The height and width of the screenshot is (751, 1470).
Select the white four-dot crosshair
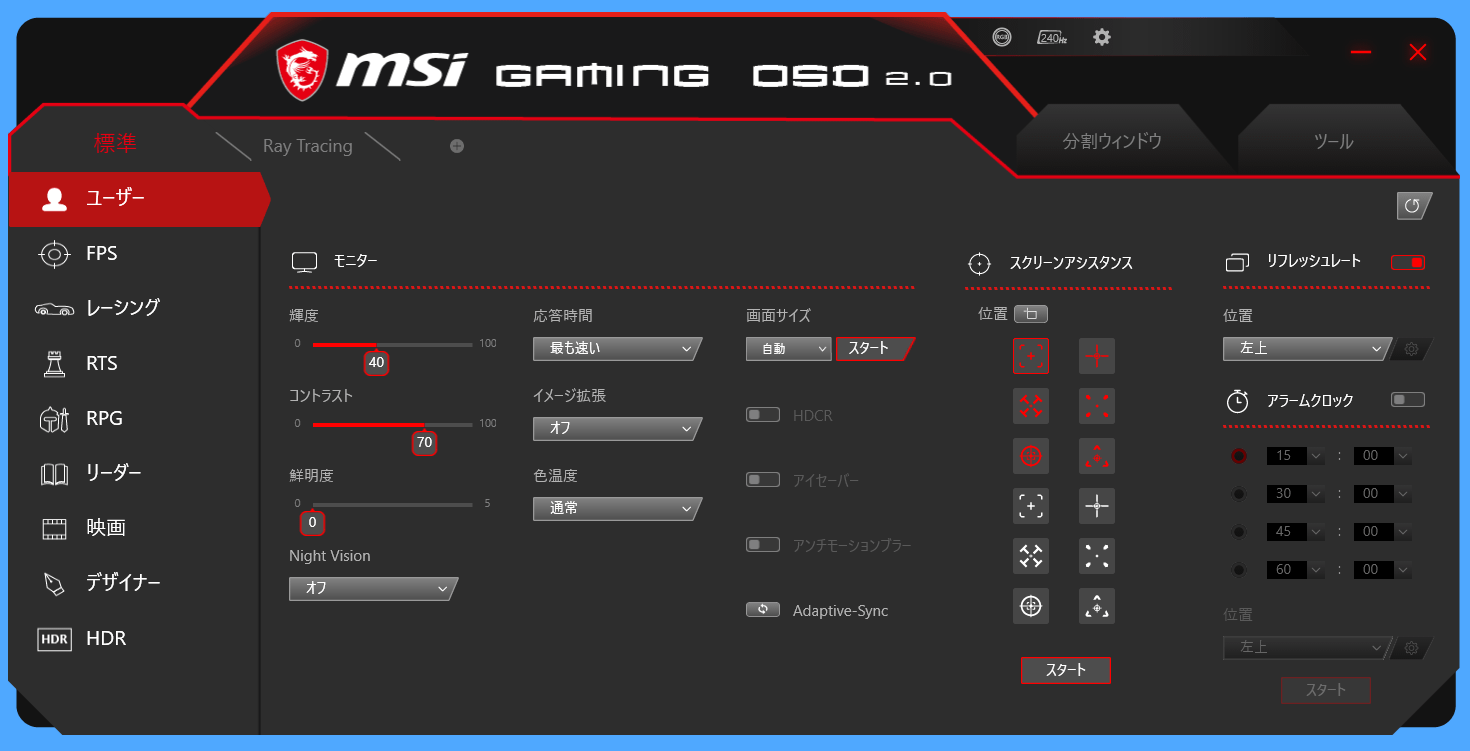(1097, 556)
